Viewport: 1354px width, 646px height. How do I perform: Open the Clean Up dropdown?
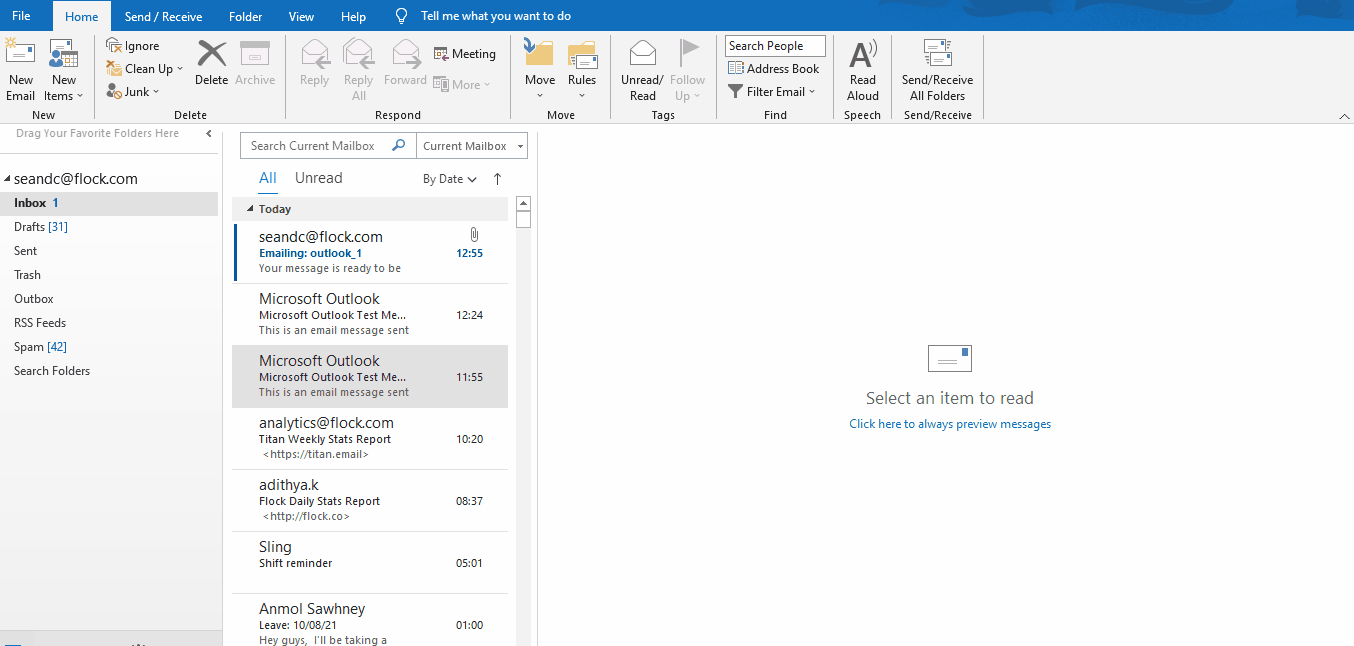(x=145, y=69)
